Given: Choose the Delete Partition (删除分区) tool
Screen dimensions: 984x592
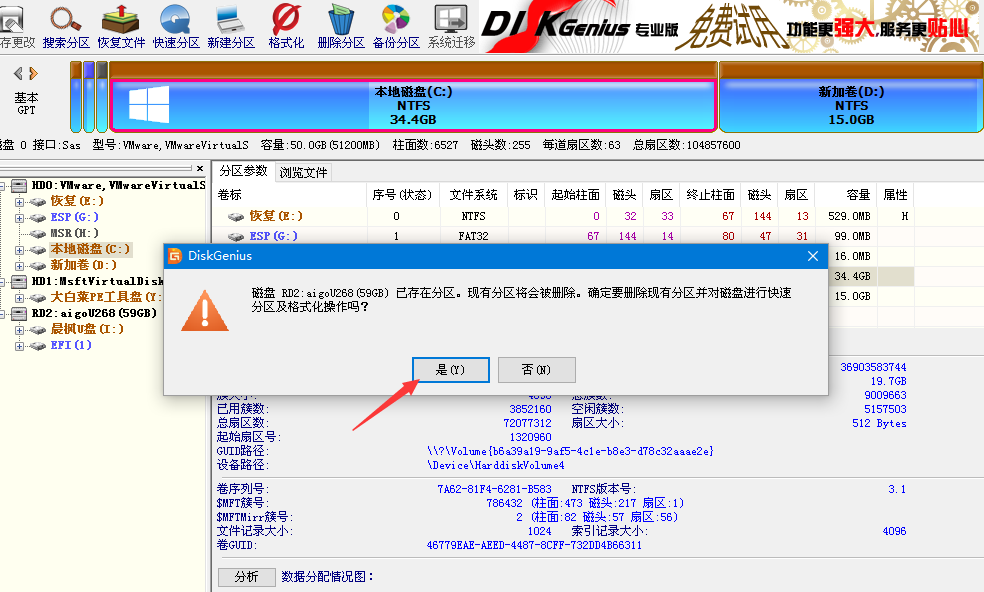Looking at the screenshot, I should click(341, 26).
